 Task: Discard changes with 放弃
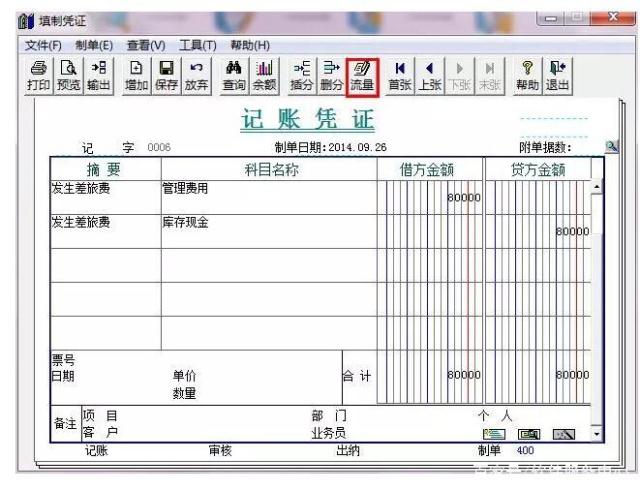[196, 76]
